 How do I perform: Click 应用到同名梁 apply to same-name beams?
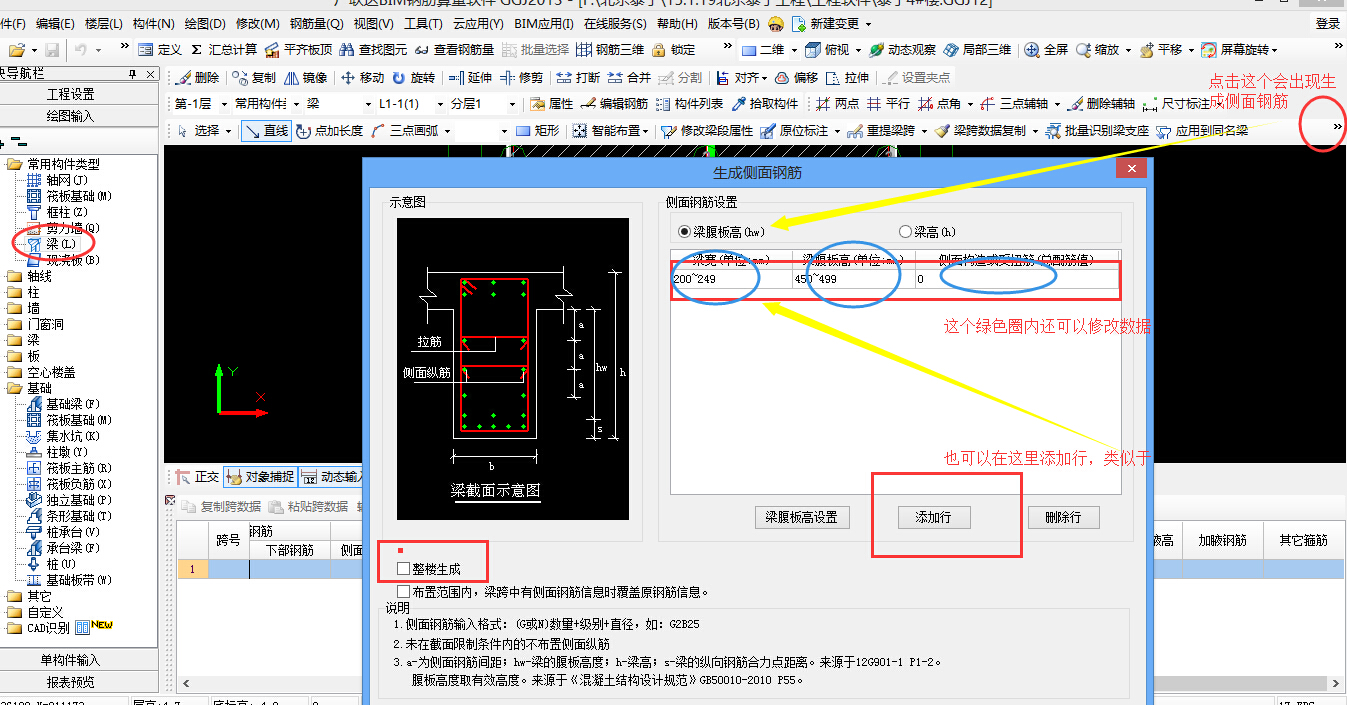pyautogui.click(x=1202, y=130)
